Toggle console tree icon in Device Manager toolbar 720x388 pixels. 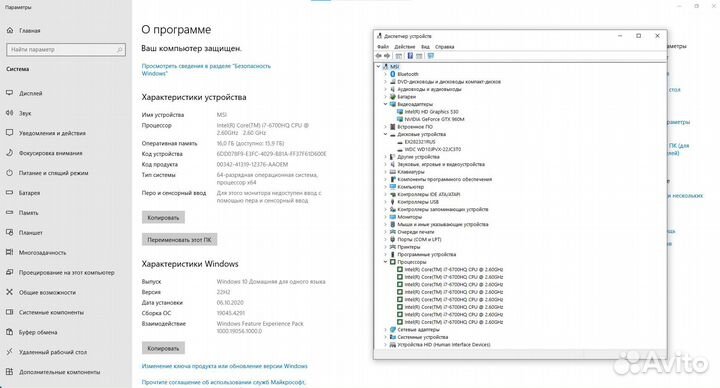coord(399,56)
